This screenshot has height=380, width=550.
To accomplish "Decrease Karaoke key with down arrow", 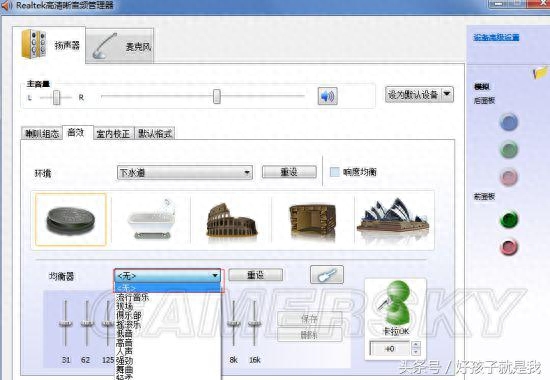I will [x=416, y=352].
